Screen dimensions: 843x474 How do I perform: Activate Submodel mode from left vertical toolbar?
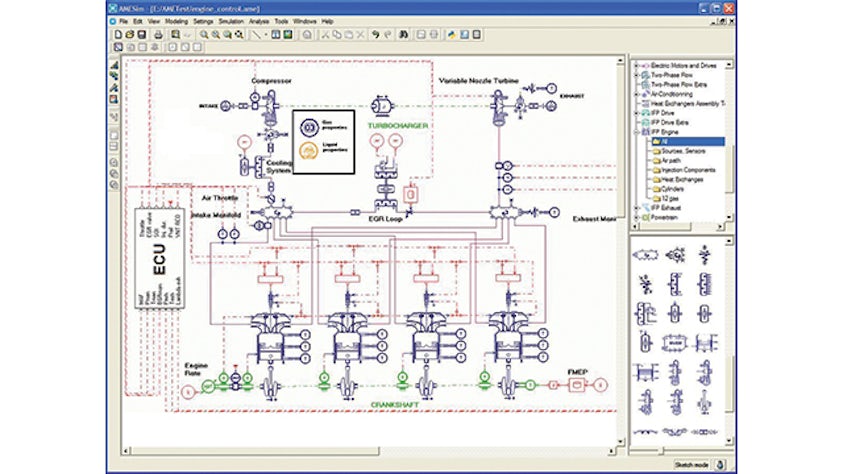tap(114, 76)
